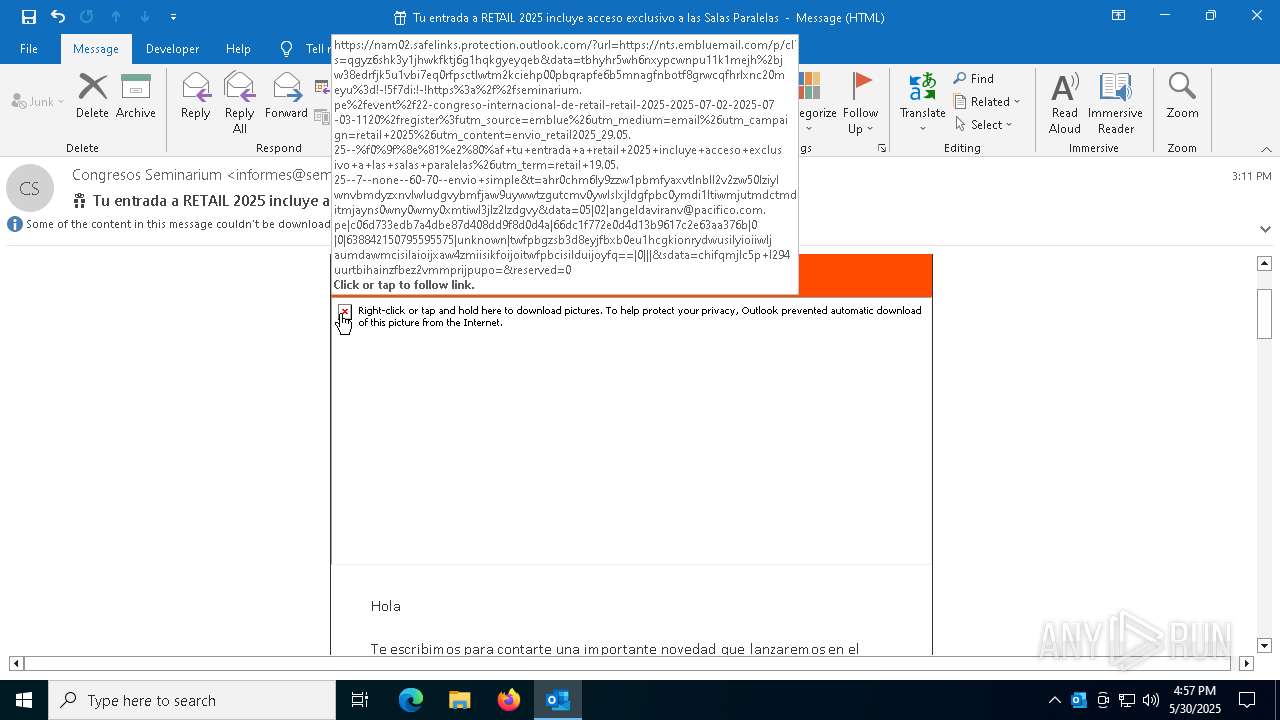Launch Firefox from the taskbar

tap(508, 700)
